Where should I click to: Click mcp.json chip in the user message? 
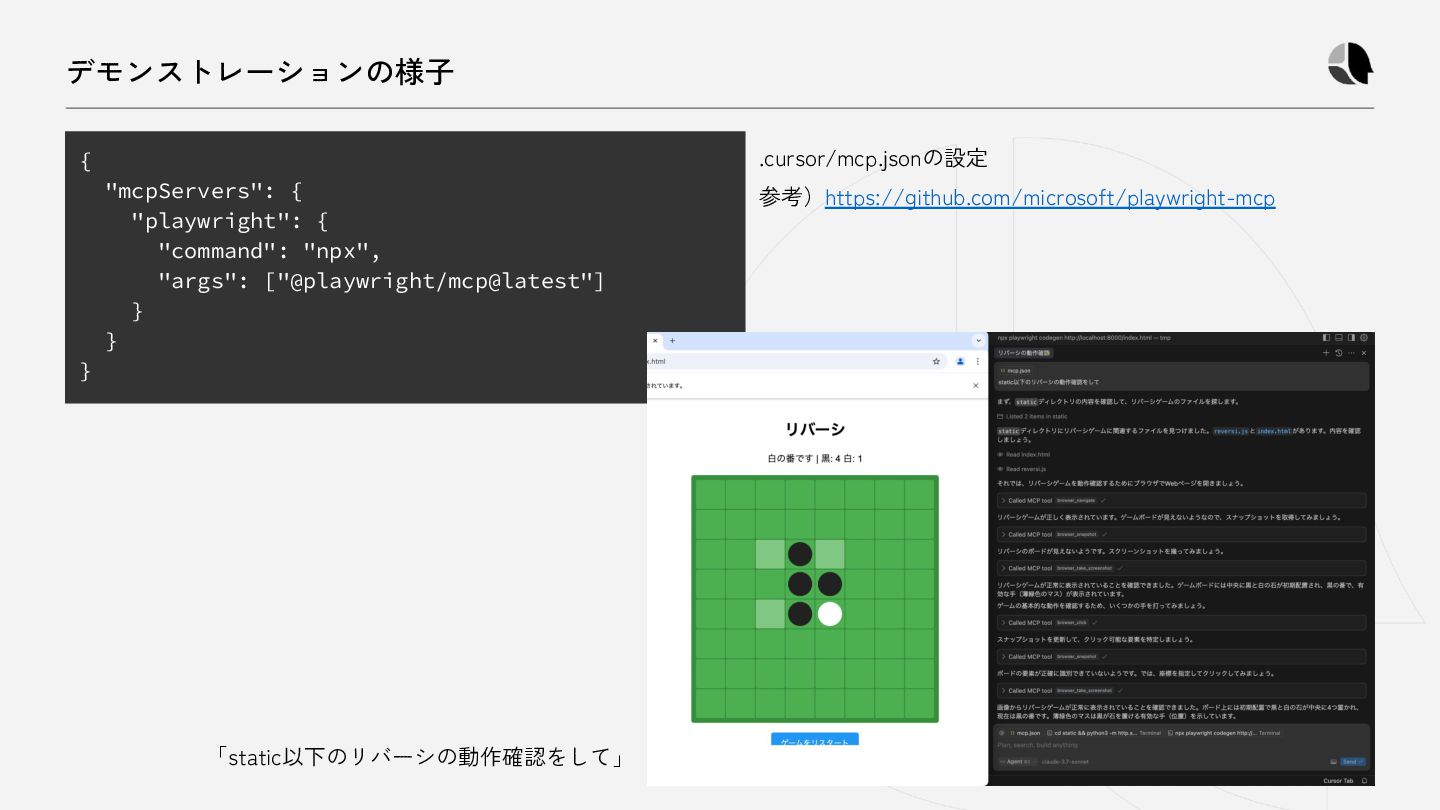click(1016, 371)
